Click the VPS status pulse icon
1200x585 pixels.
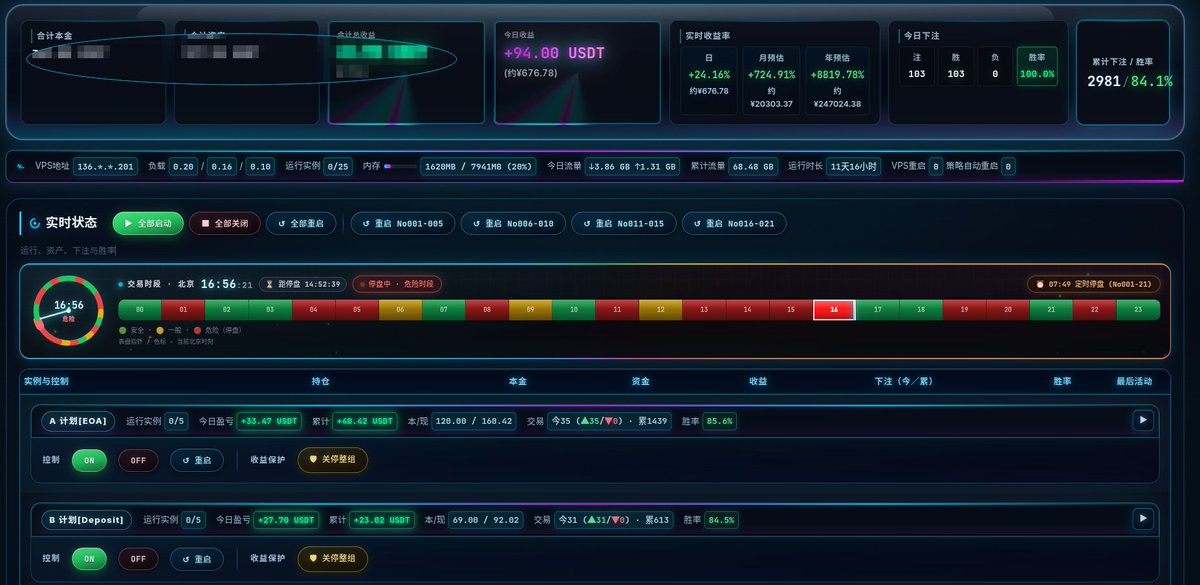point(21,166)
